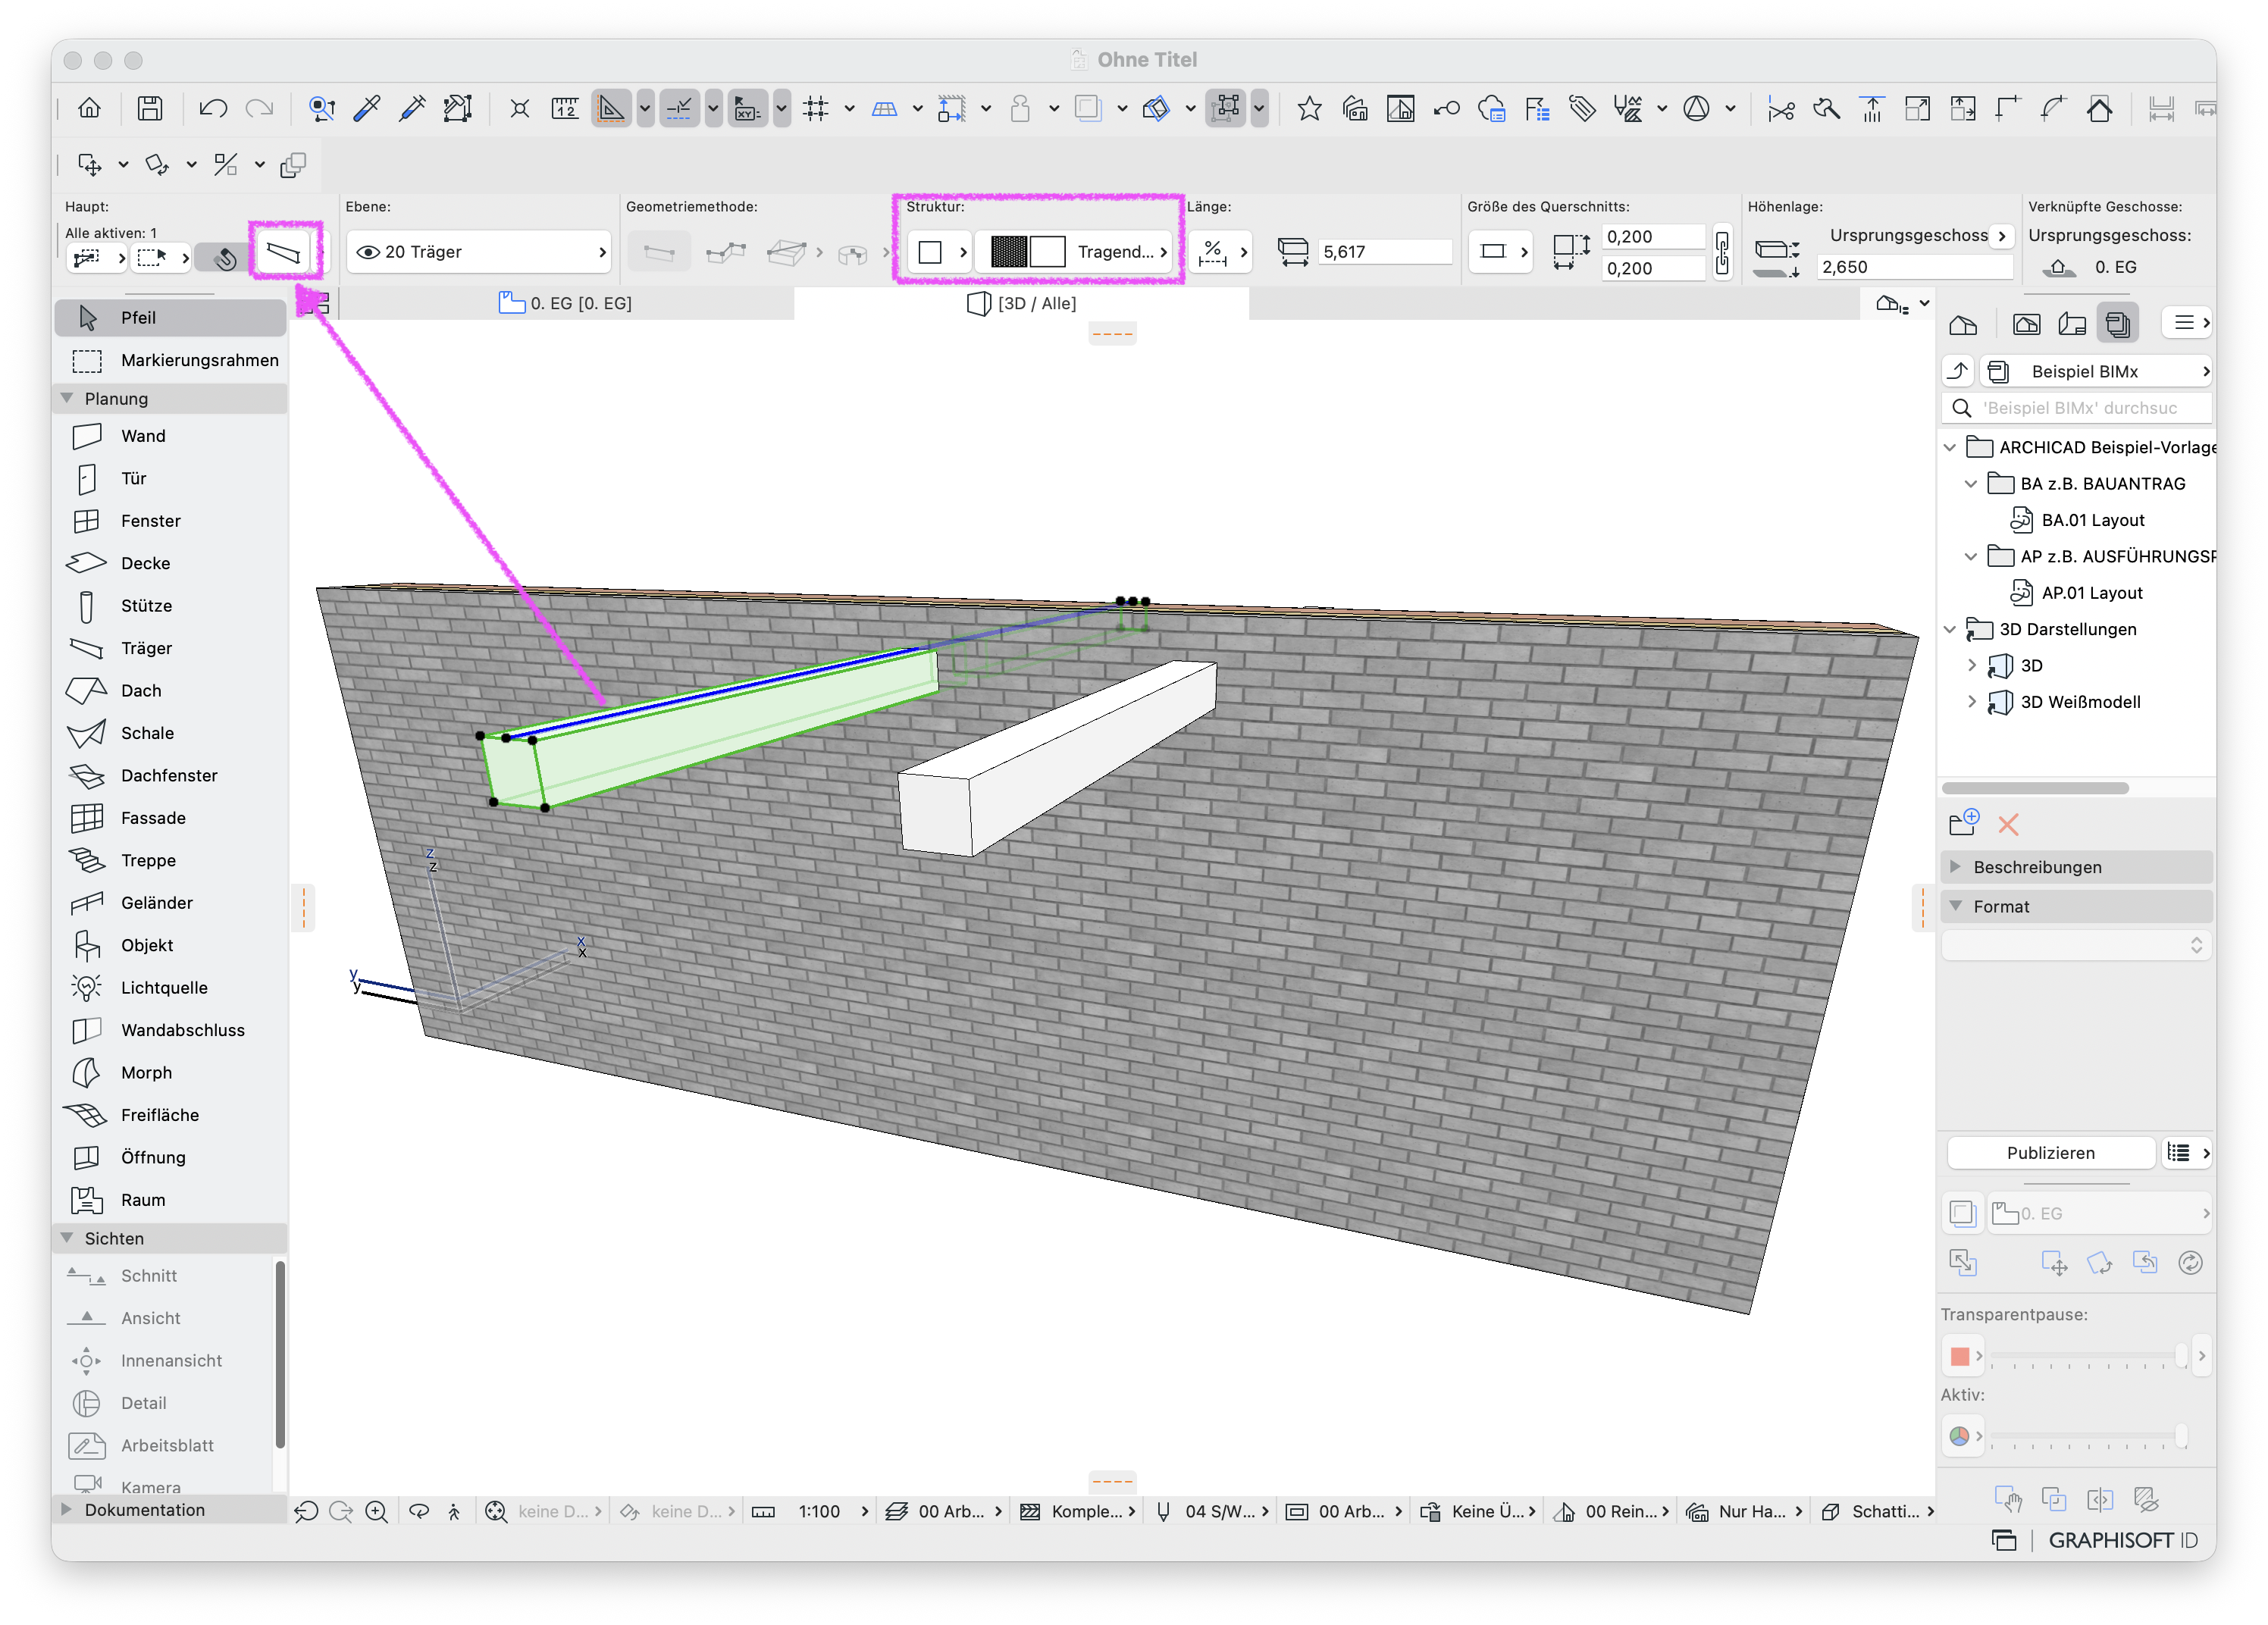Adjust the Transparentpause slider
The height and width of the screenshot is (1625, 2268).
coord(2089,1356)
